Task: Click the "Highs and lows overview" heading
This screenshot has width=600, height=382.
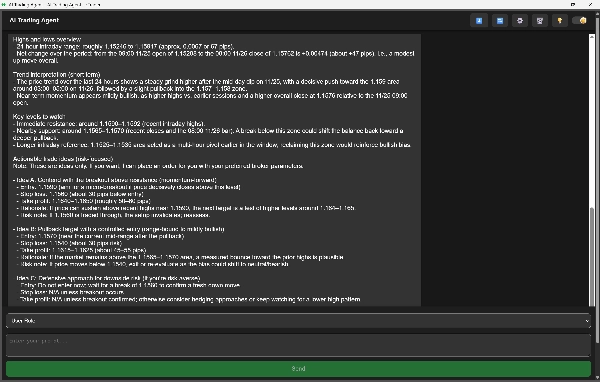Action: pos(47,39)
